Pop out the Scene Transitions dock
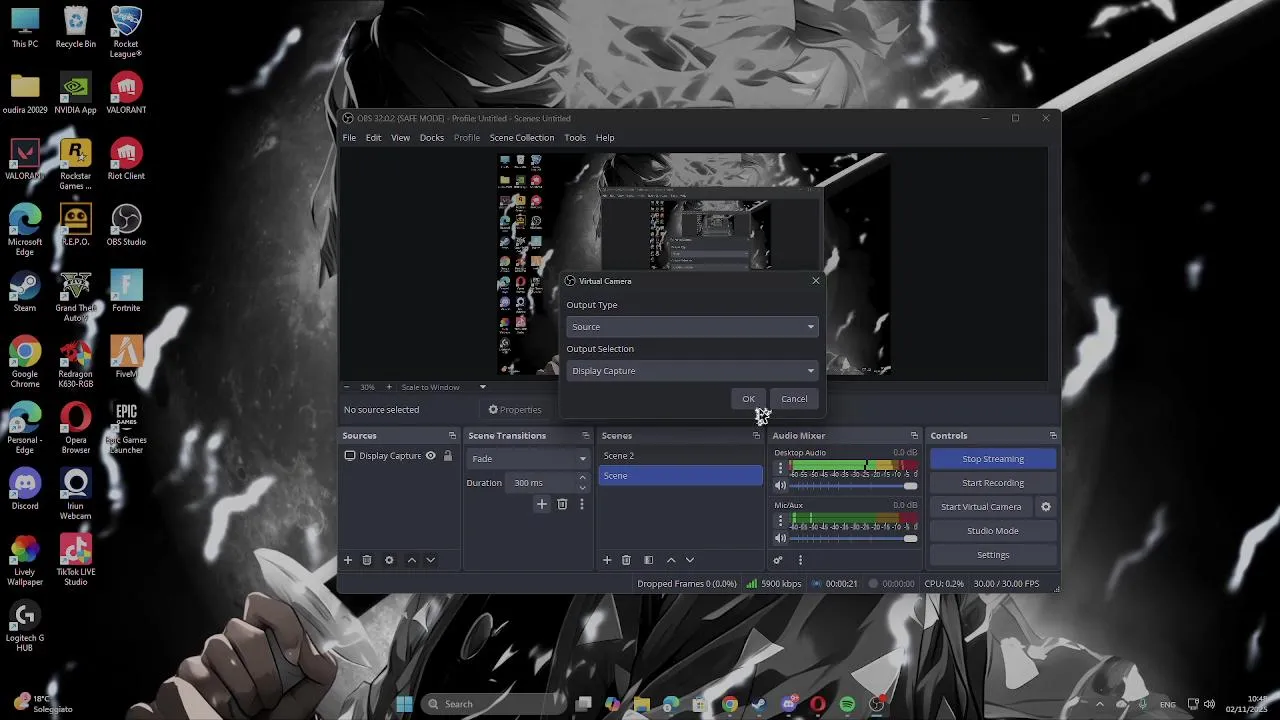The image size is (1280, 720). [586, 436]
